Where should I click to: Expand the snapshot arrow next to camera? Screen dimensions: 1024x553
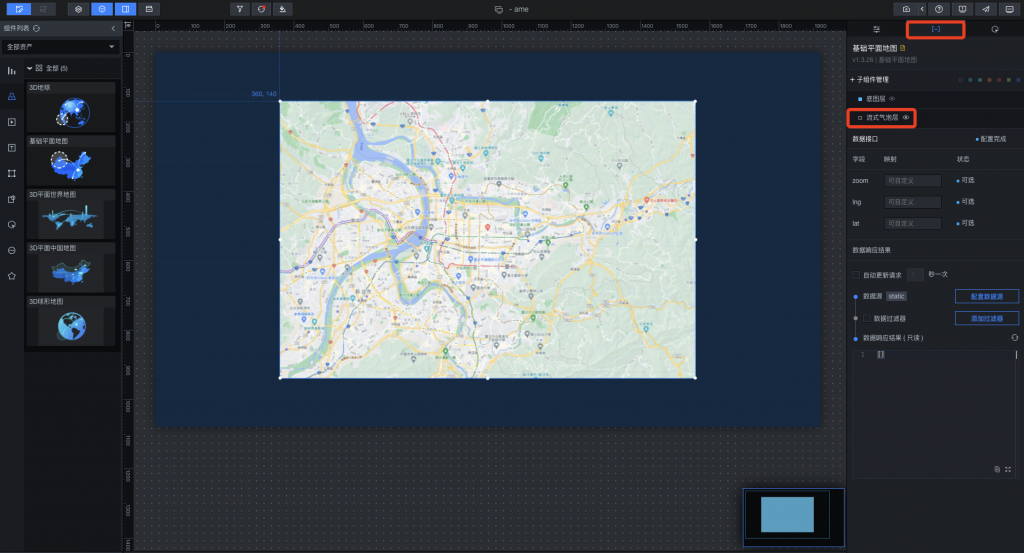(922, 9)
